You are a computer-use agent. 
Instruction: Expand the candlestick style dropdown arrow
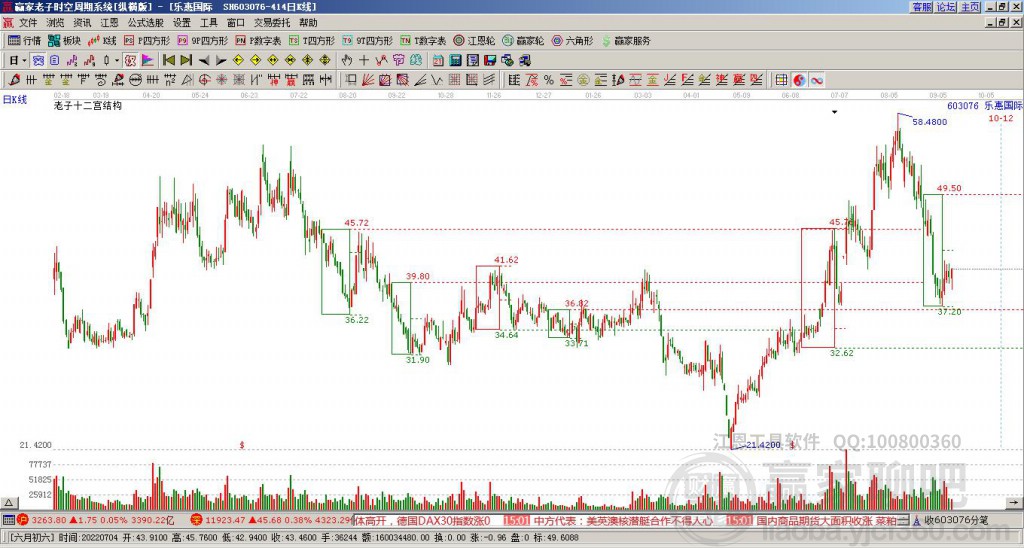click(x=118, y=61)
